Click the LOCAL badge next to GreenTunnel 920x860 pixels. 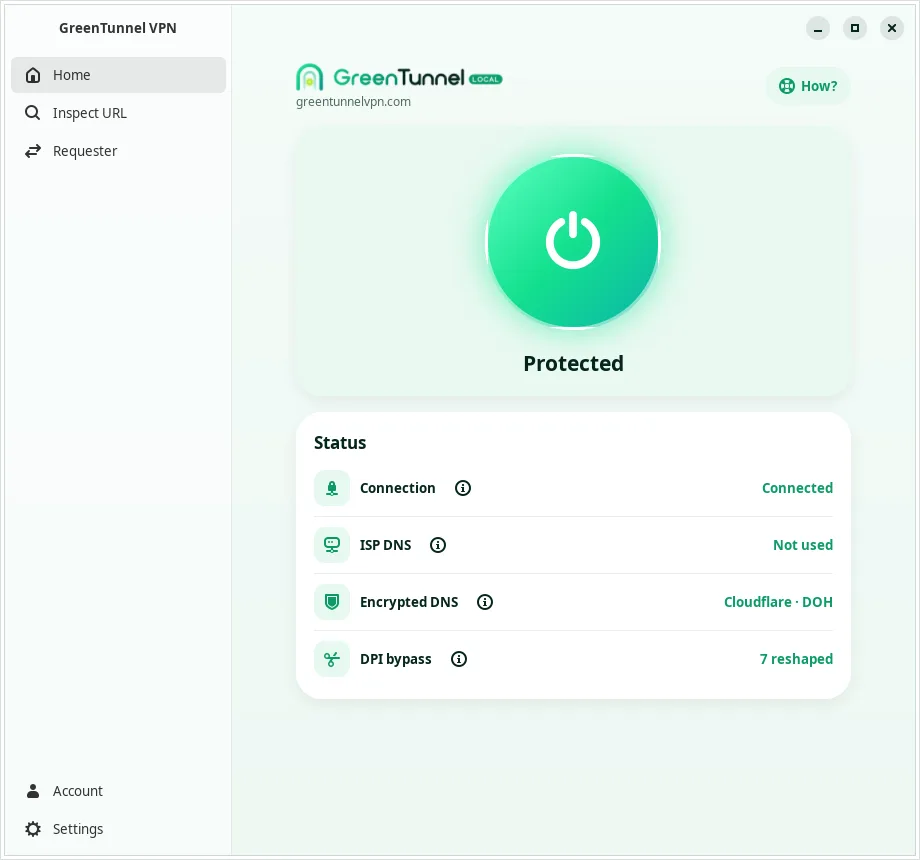point(486,79)
